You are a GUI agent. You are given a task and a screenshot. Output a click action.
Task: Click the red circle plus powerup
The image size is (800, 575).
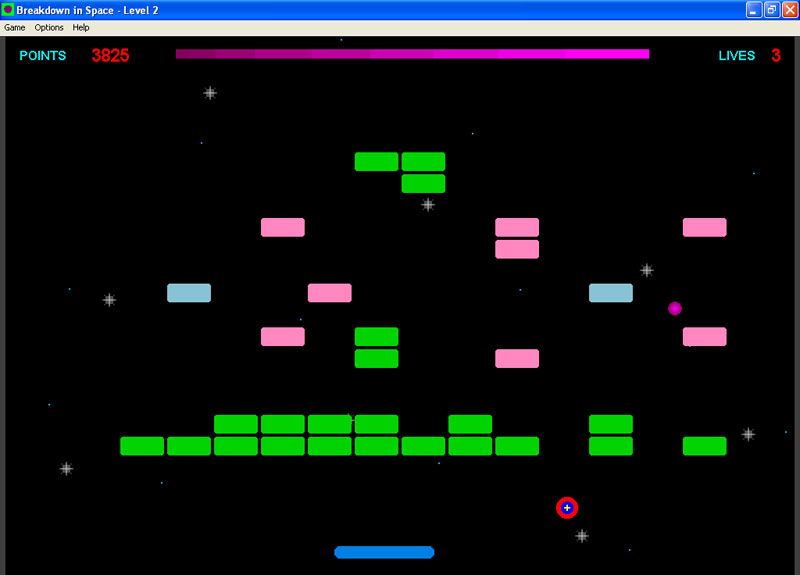point(567,508)
